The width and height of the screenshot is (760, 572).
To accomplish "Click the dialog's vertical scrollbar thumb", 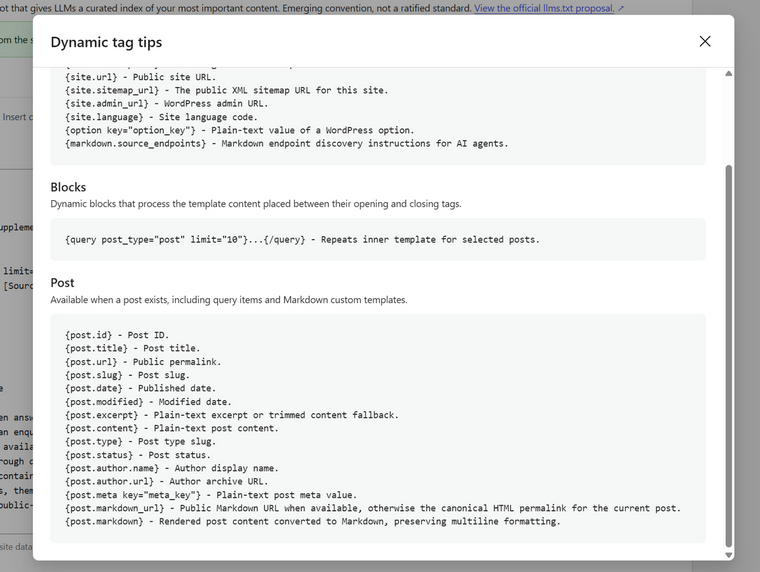I will click(728, 356).
